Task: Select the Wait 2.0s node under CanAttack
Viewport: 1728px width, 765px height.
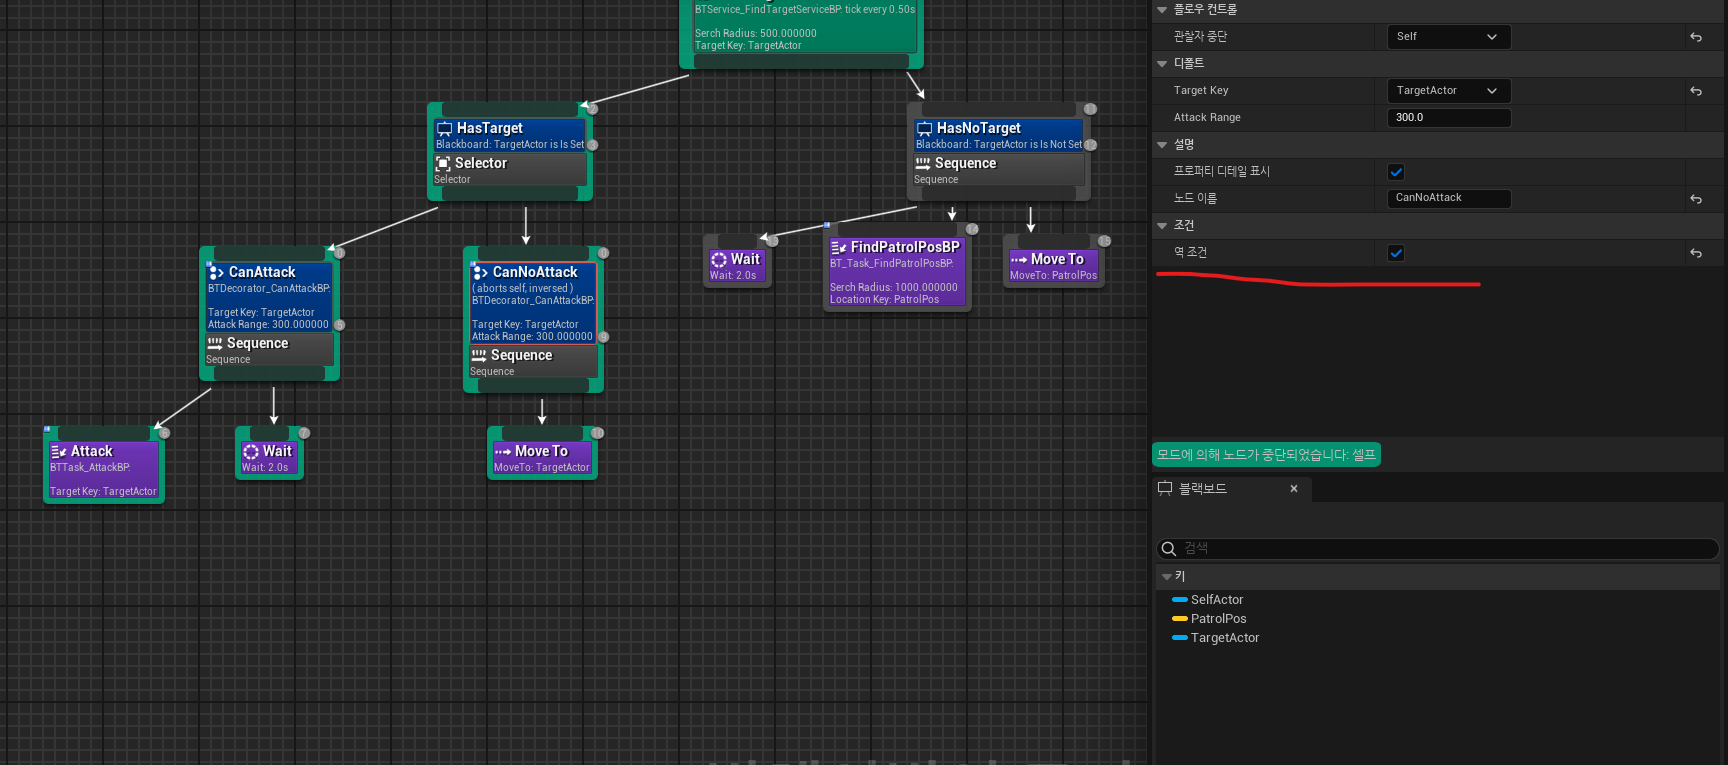Action: [x=269, y=458]
